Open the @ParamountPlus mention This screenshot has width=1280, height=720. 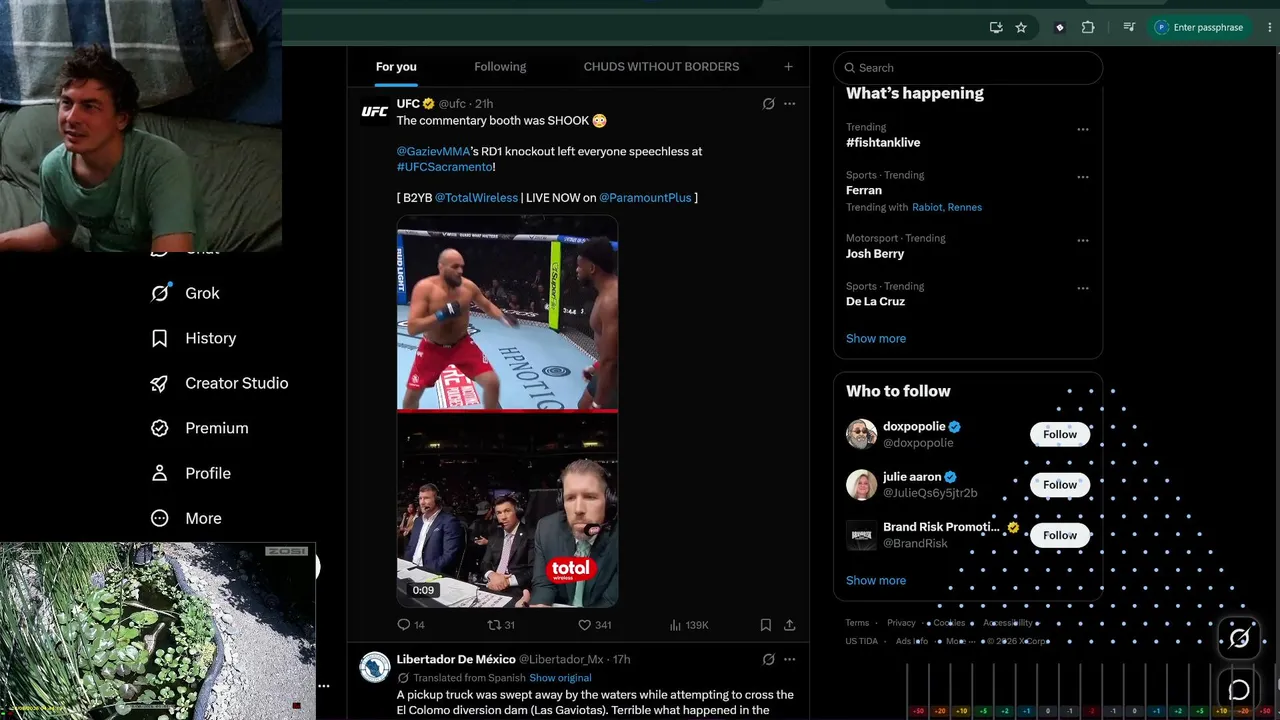(645, 198)
